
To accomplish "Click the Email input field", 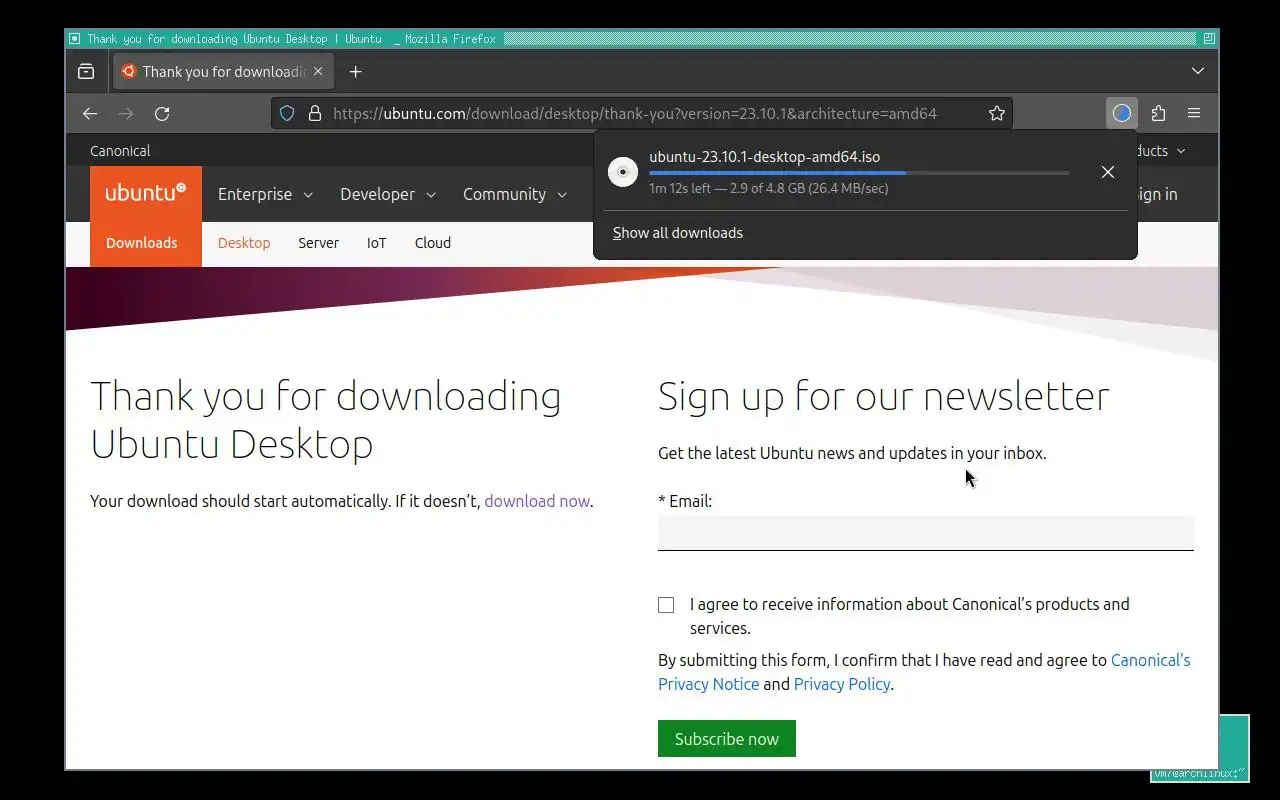I will coord(926,533).
